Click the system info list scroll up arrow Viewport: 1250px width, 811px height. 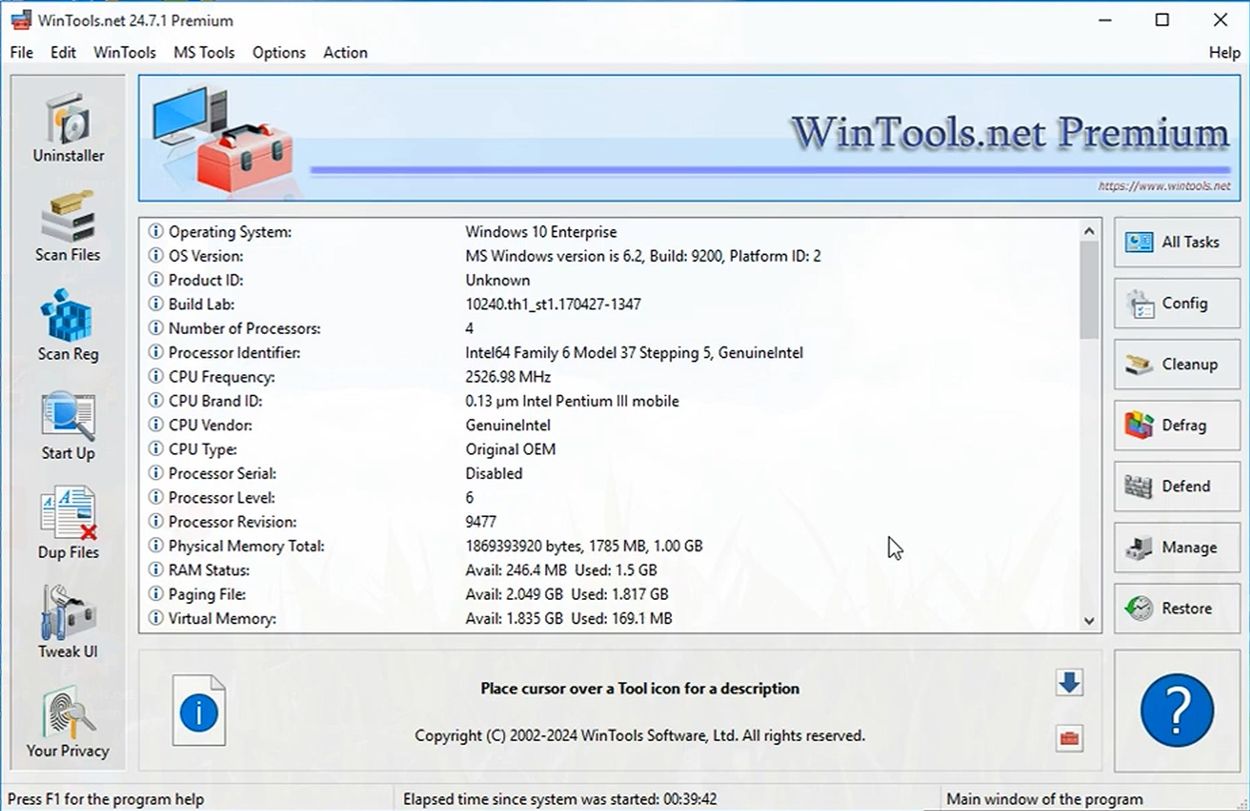tap(1089, 231)
